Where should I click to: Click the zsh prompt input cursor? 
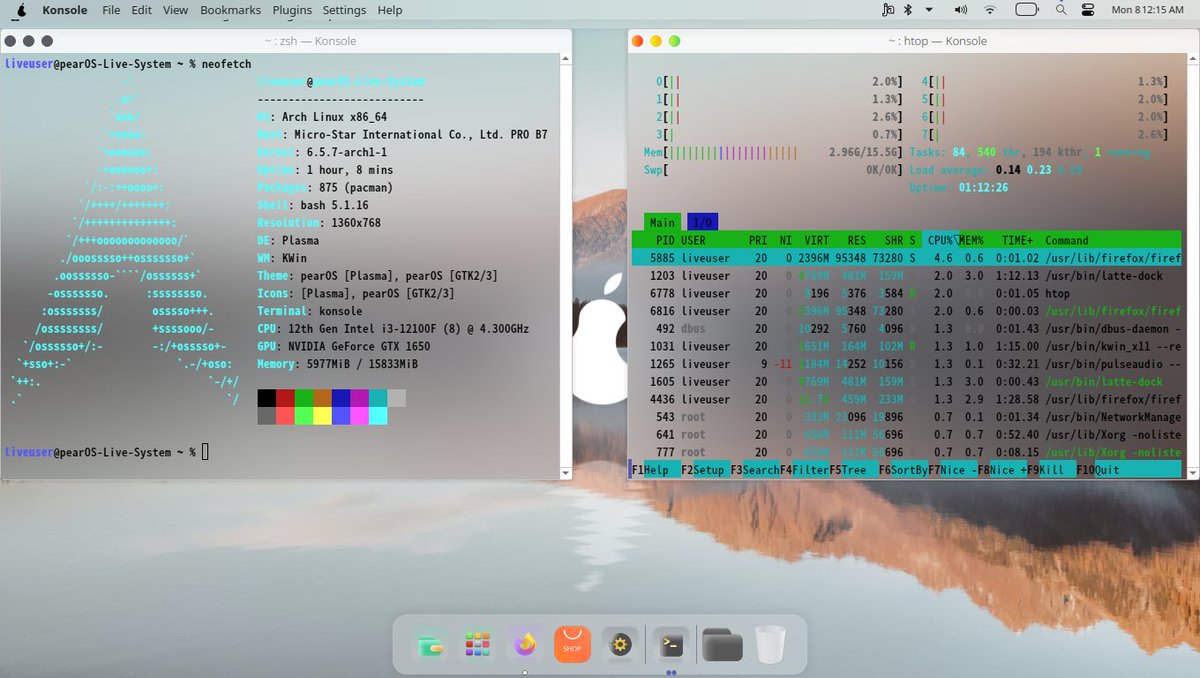[x=206, y=452]
